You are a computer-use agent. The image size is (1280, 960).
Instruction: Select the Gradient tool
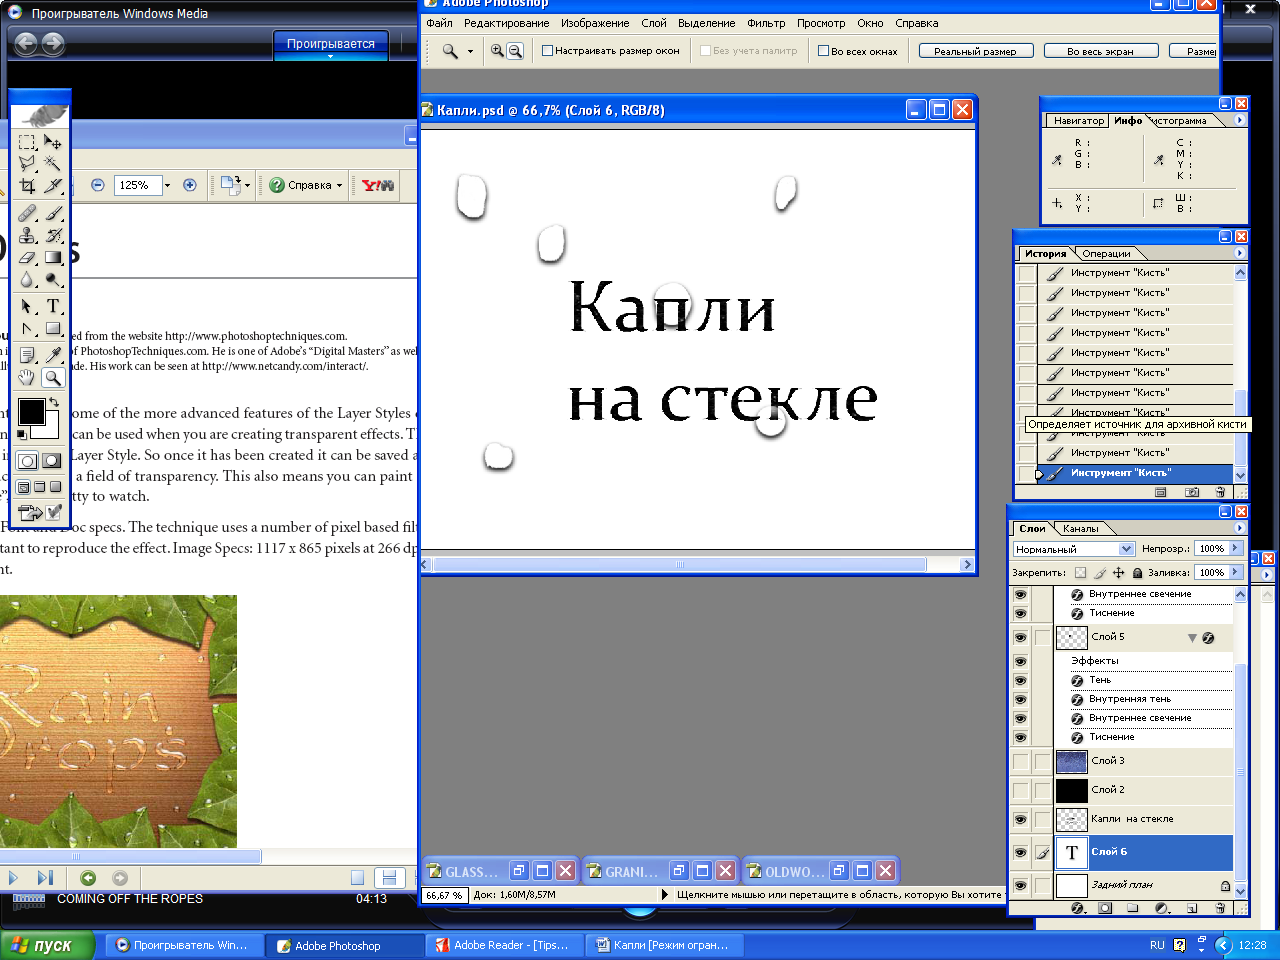(x=53, y=257)
